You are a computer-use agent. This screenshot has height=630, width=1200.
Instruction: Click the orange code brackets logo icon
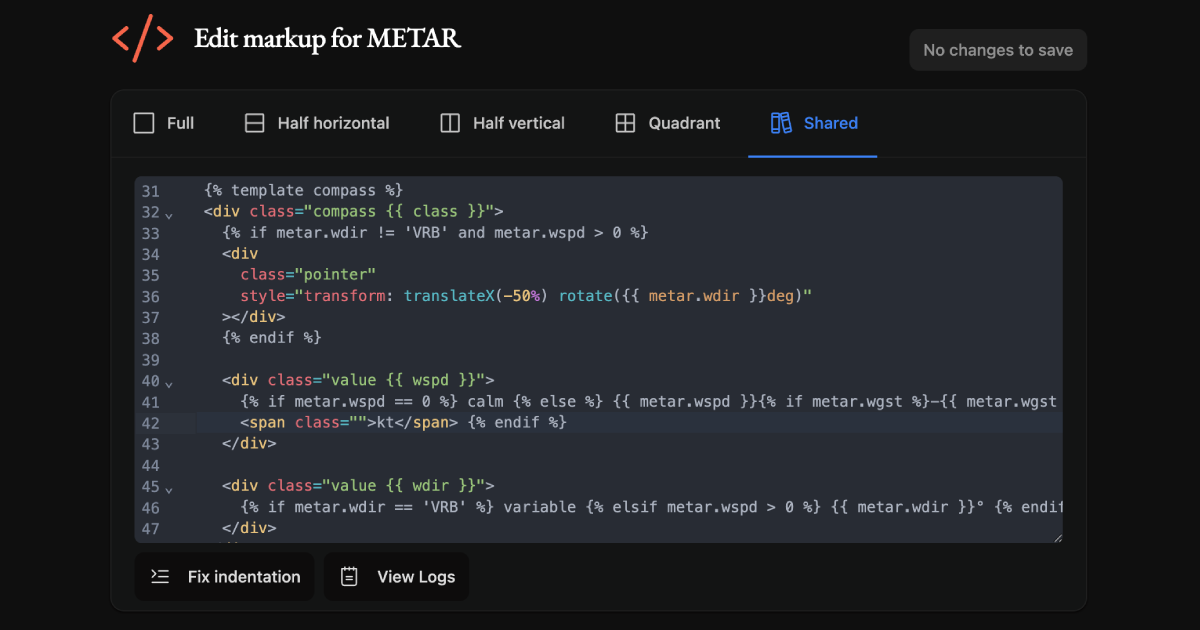(x=142, y=38)
